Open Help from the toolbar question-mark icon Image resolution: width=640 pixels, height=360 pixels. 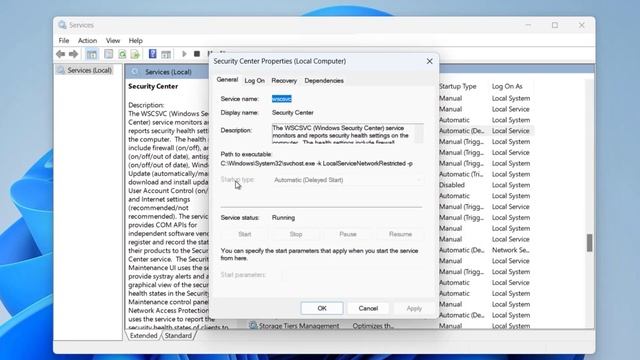pyautogui.click(x=153, y=54)
